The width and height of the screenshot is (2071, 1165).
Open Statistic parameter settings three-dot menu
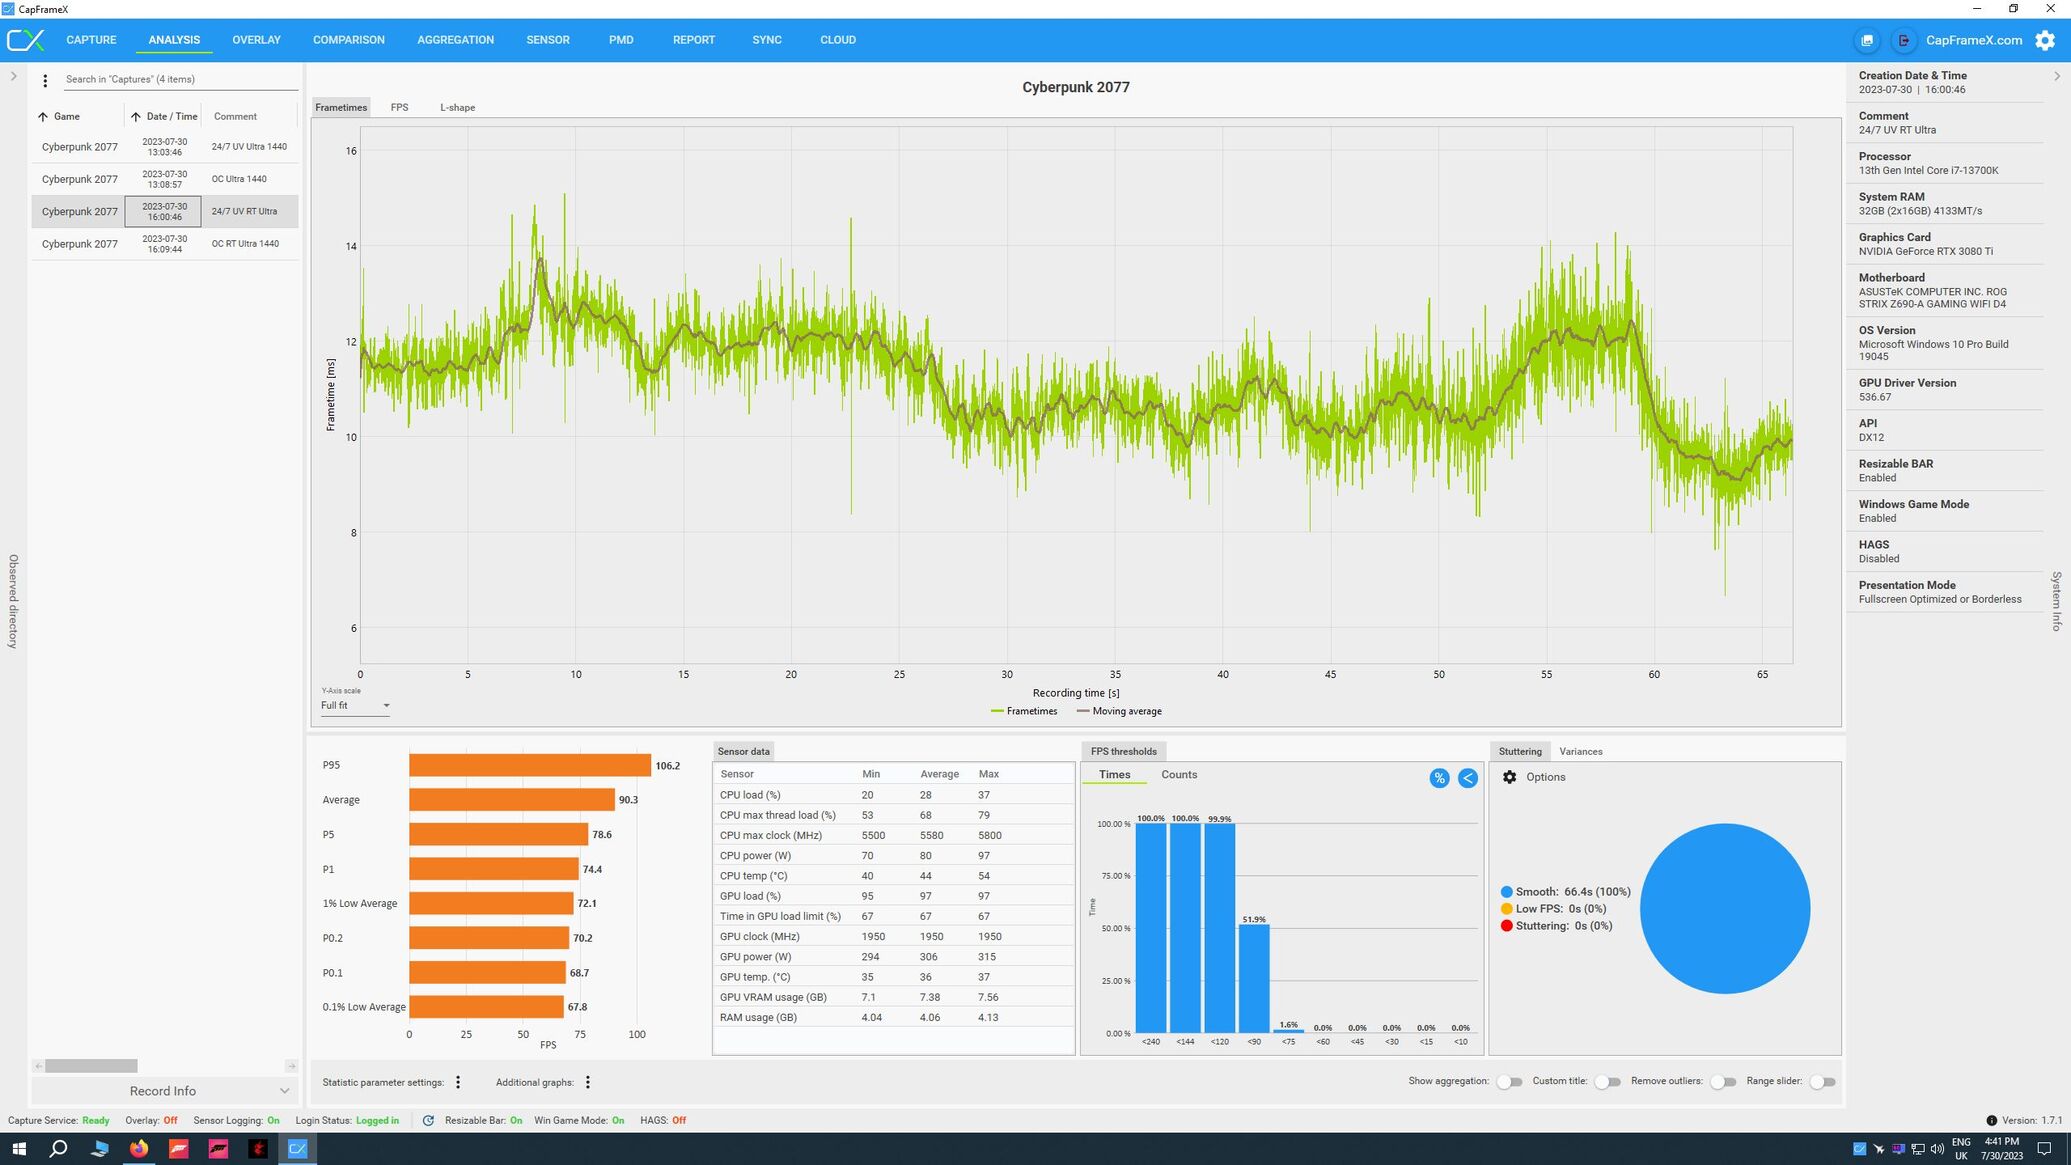(x=458, y=1082)
